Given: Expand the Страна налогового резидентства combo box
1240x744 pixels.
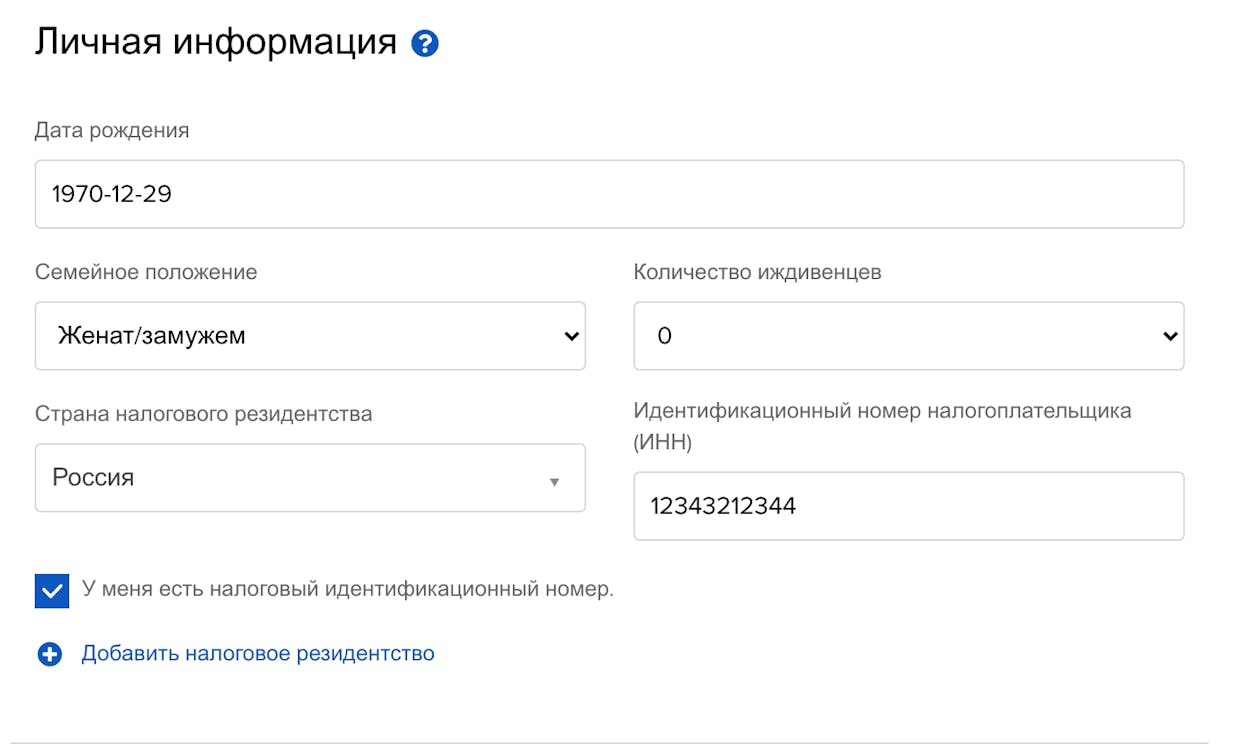Looking at the screenshot, I should (310, 478).
